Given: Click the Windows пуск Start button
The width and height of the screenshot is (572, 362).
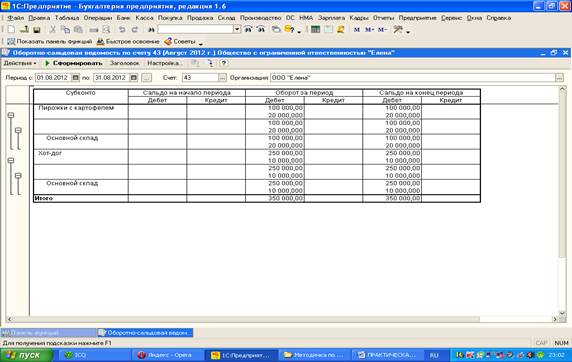Looking at the screenshot, I should (27, 355).
